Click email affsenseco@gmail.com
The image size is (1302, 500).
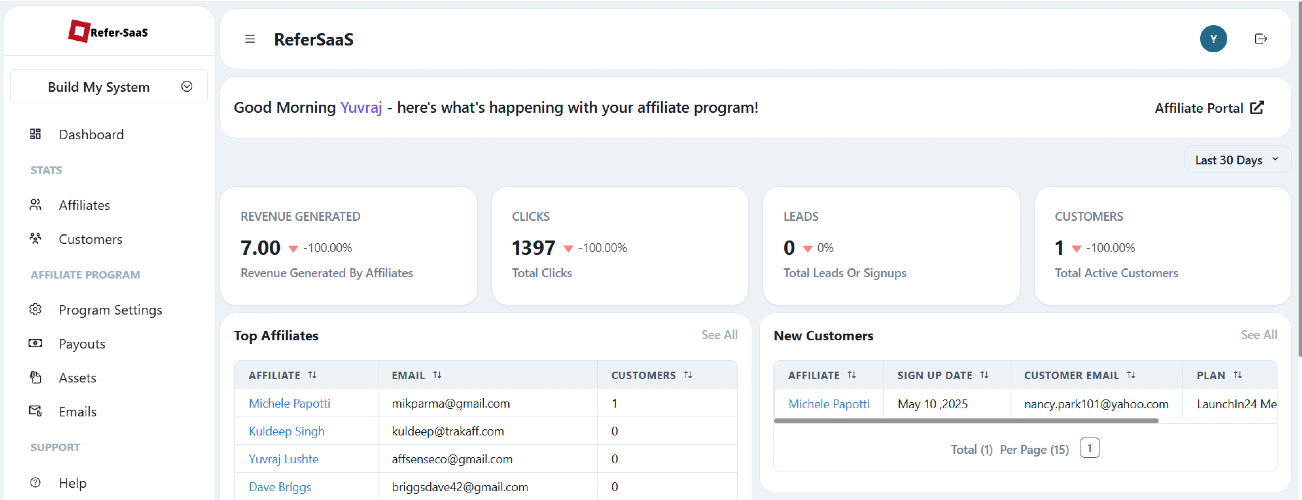pos(452,459)
